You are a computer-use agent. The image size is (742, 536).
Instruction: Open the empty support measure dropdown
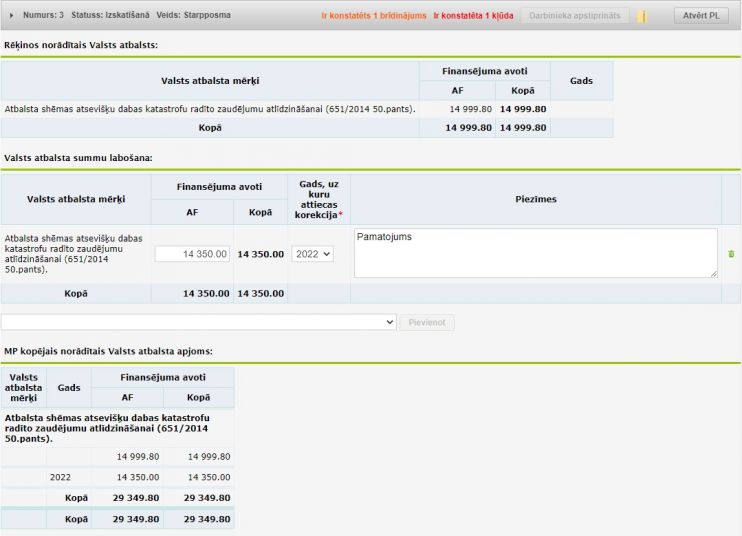coord(199,322)
